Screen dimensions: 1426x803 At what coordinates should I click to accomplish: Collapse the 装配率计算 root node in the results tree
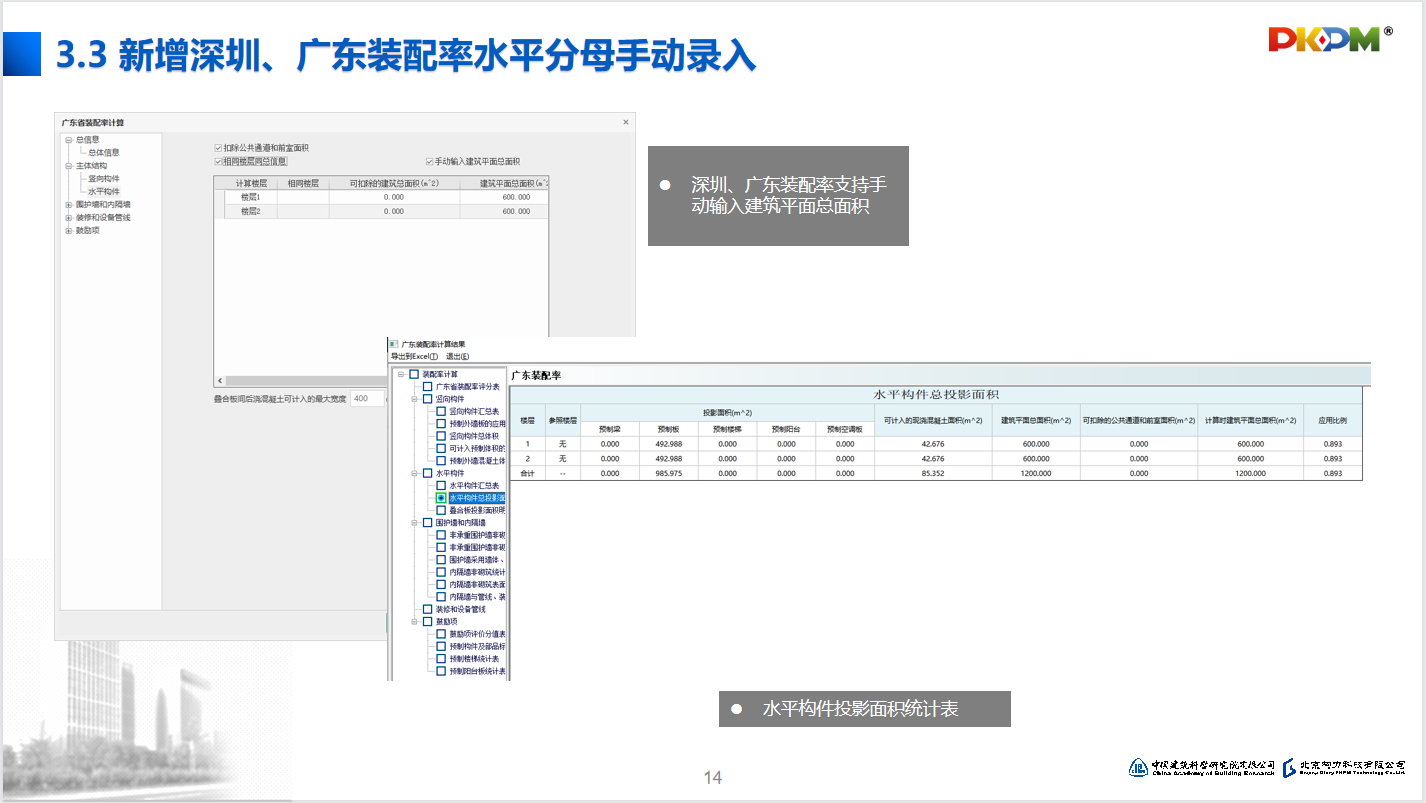(x=401, y=374)
